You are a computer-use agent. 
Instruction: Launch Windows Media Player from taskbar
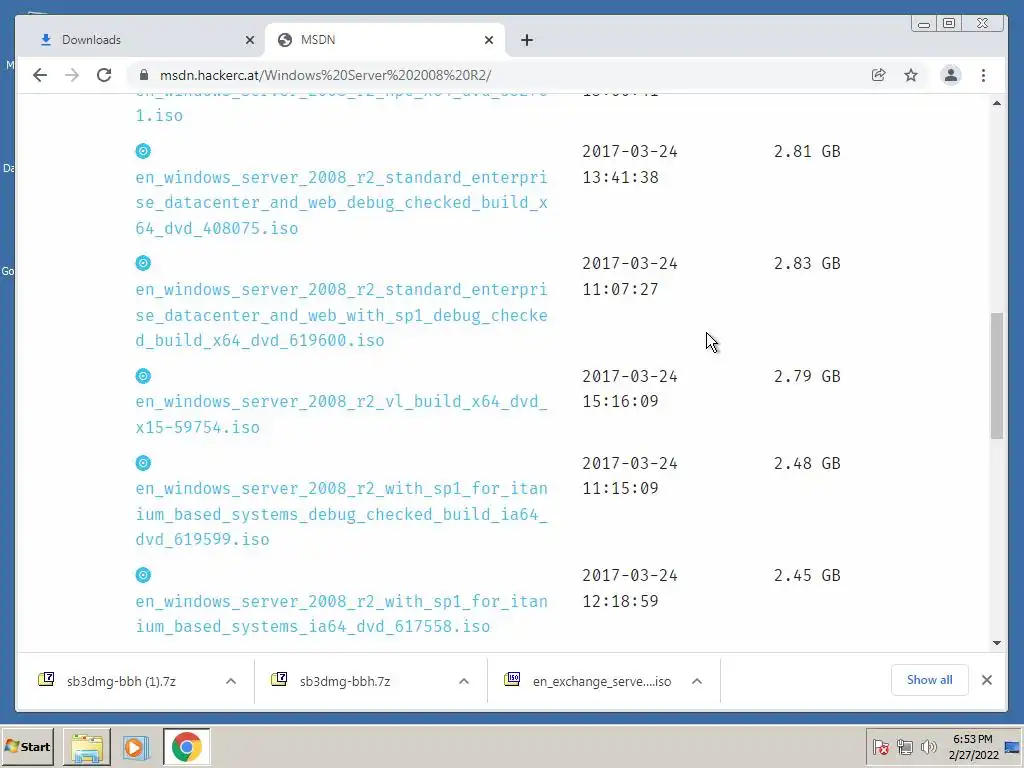tap(136, 747)
